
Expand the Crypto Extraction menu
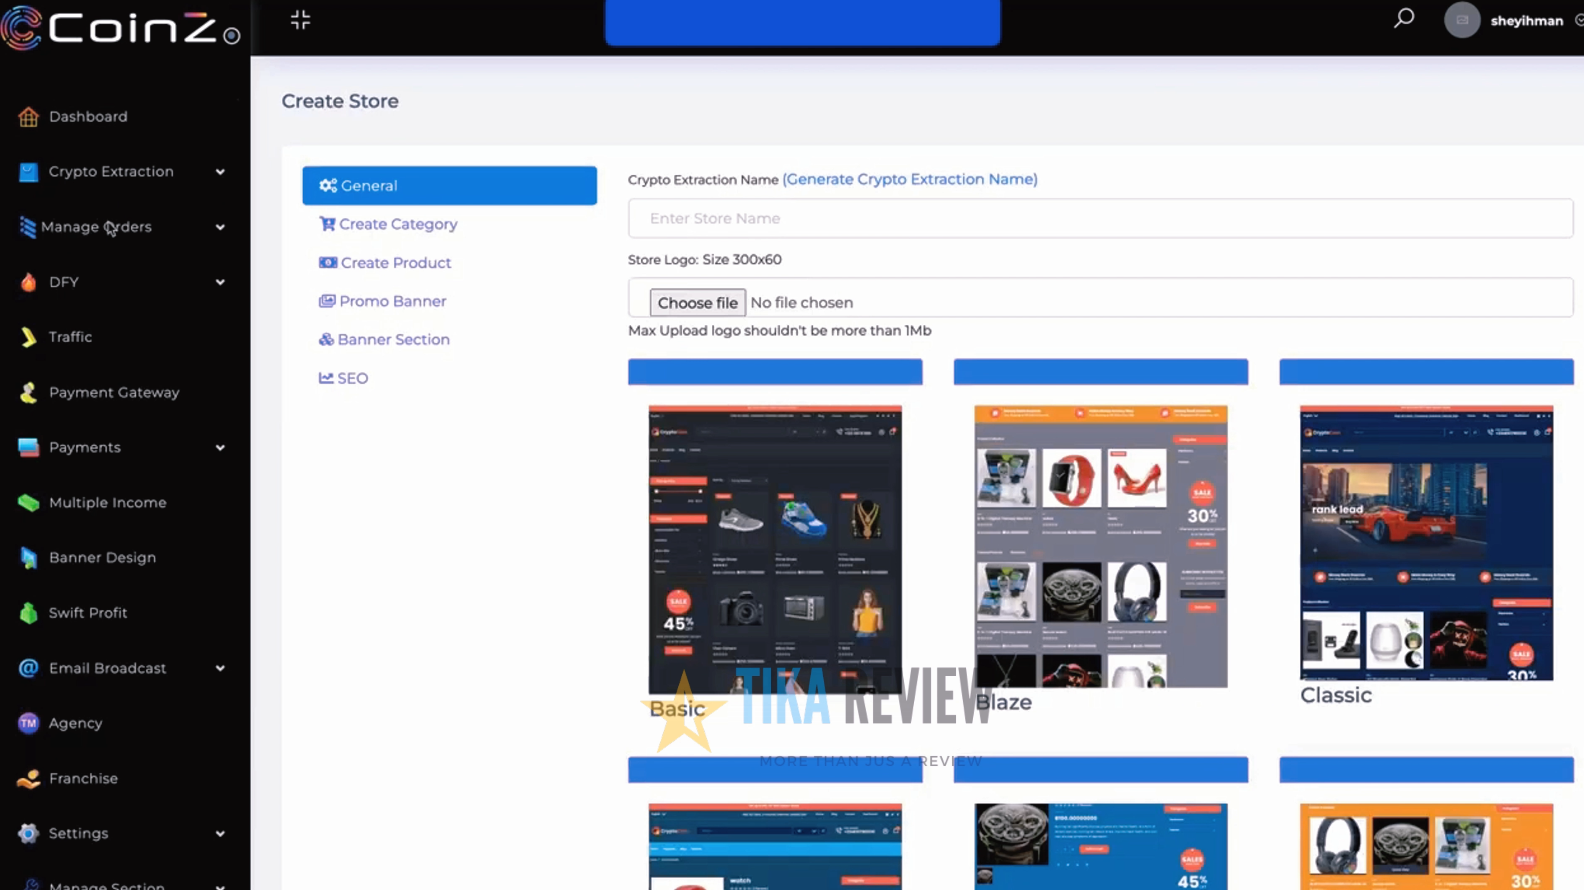(x=220, y=172)
